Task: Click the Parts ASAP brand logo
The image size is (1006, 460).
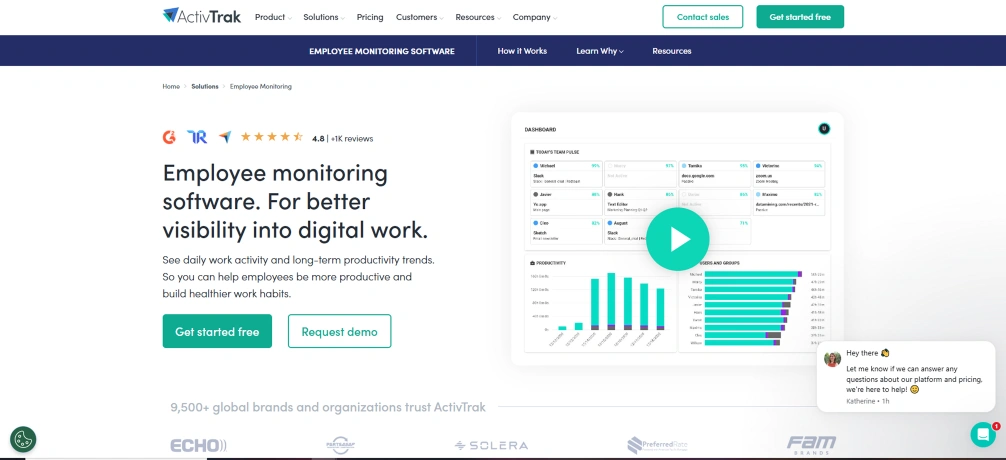Action: pyautogui.click(x=341, y=445)
